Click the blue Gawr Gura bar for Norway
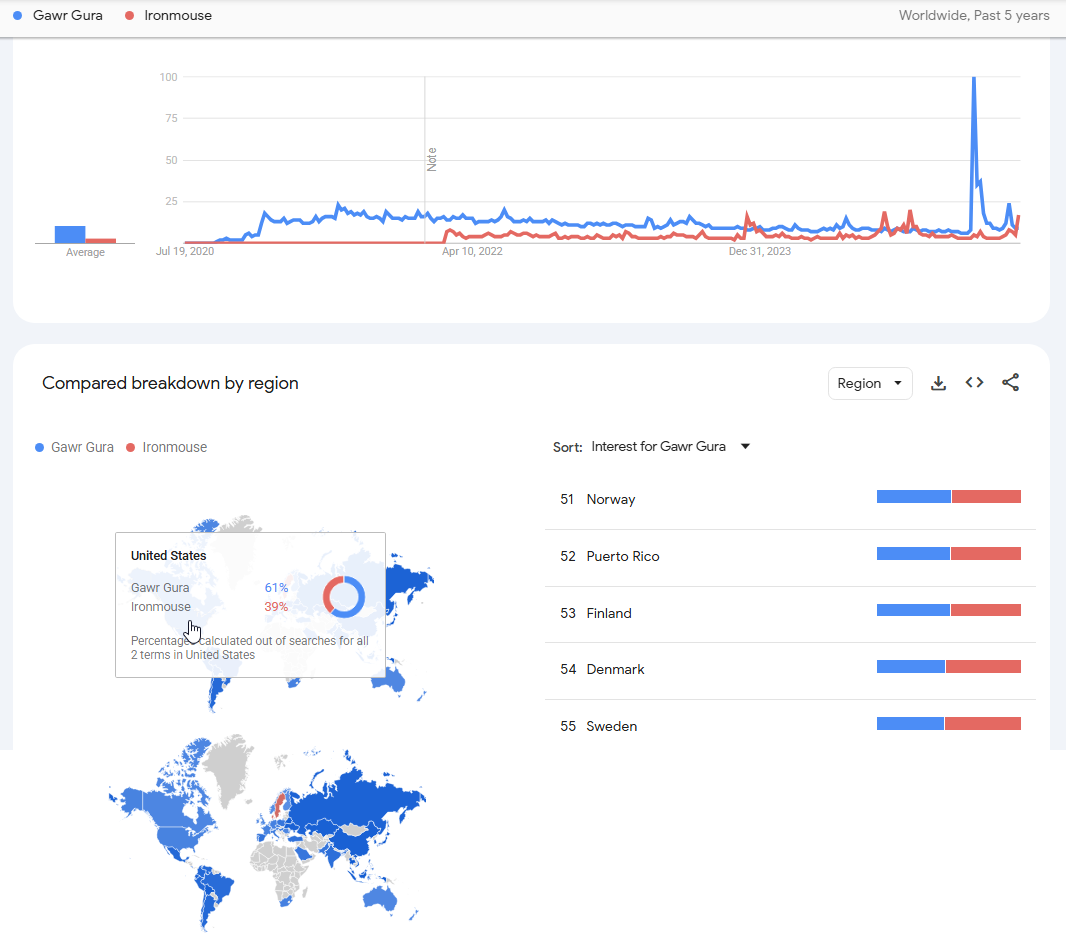1066x938 pixels. pyautogui.click(x=914, y=497)
